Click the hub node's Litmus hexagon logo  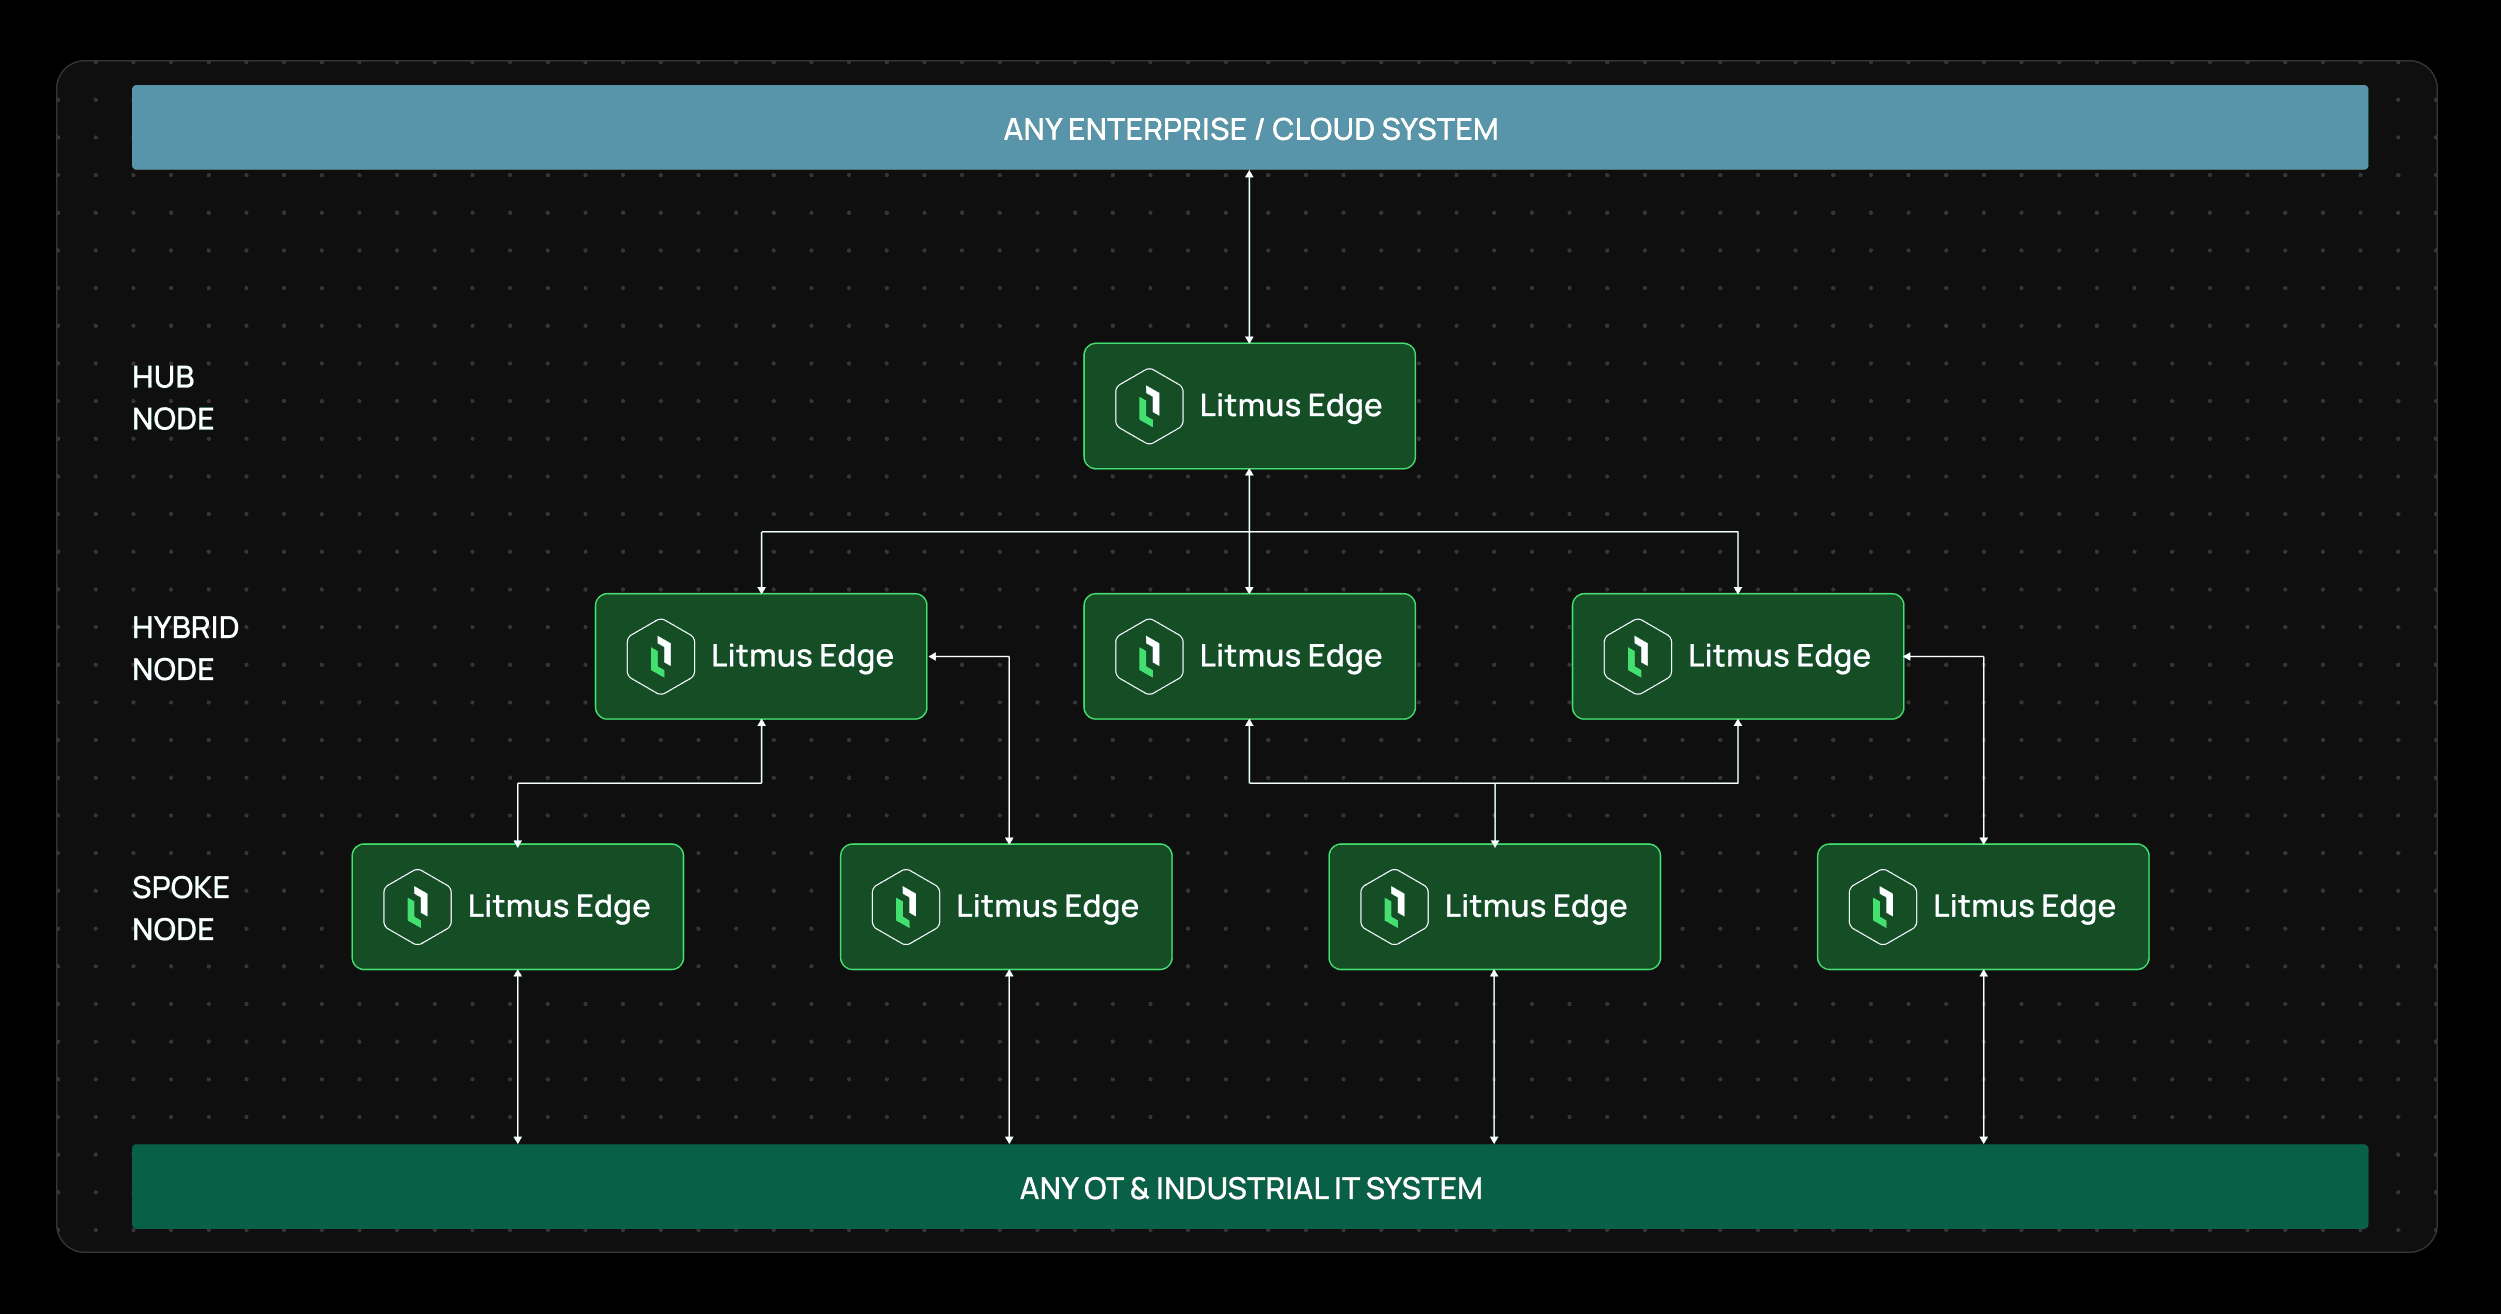point(1149,406)
